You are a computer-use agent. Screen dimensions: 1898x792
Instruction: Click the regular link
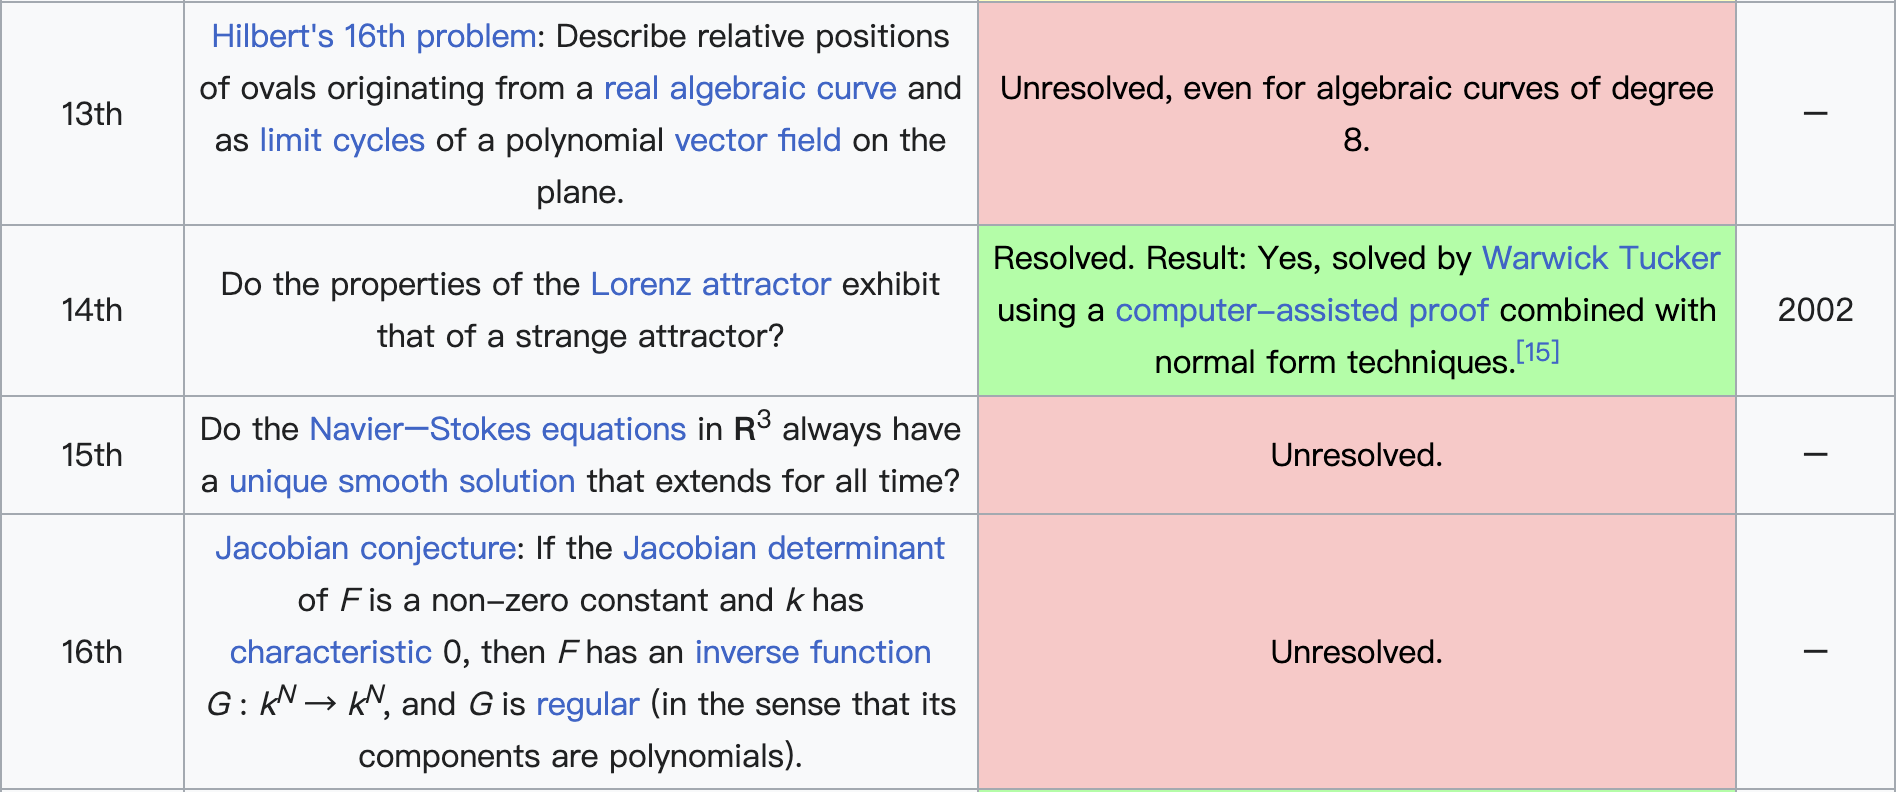coord(587,705)
